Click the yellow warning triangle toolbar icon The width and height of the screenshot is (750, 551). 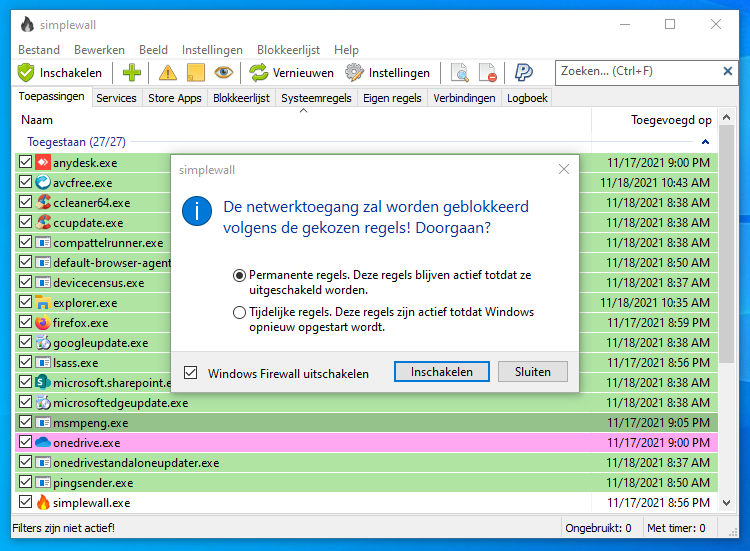pos(167,72)
